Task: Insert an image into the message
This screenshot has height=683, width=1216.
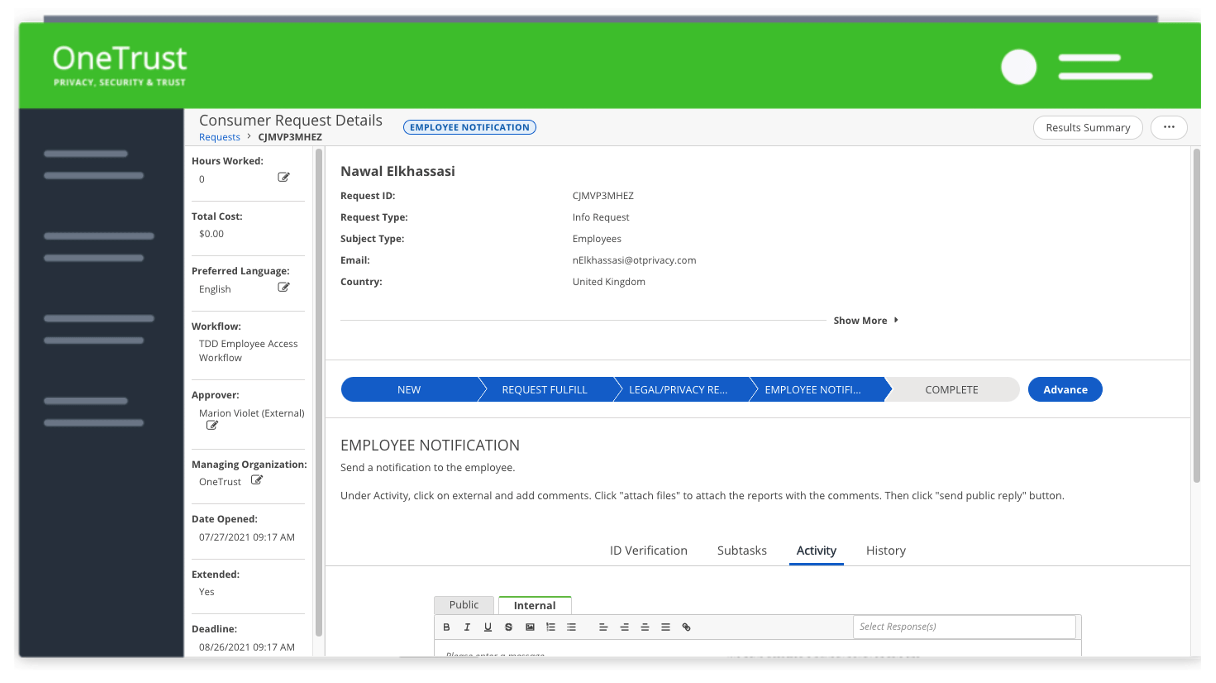Action: 530,627
